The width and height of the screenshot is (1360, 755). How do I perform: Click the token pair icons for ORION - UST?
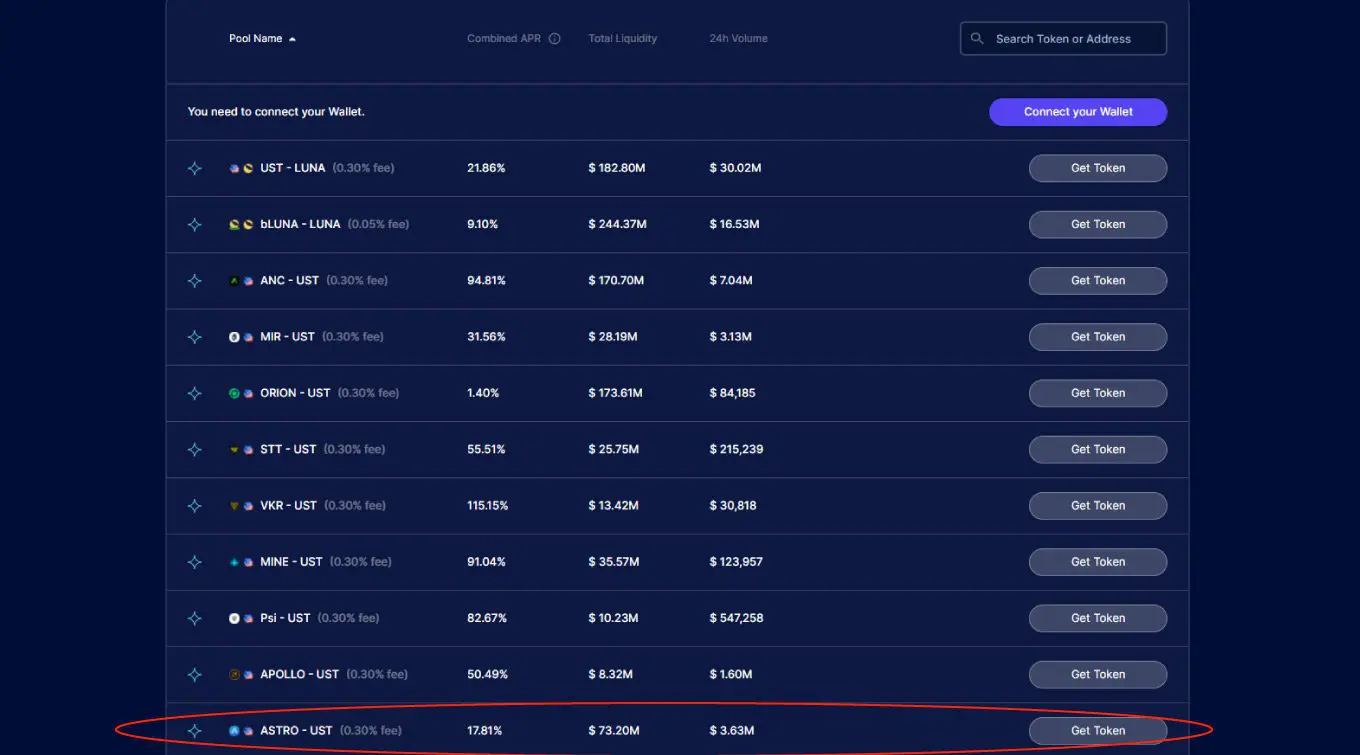241,393
